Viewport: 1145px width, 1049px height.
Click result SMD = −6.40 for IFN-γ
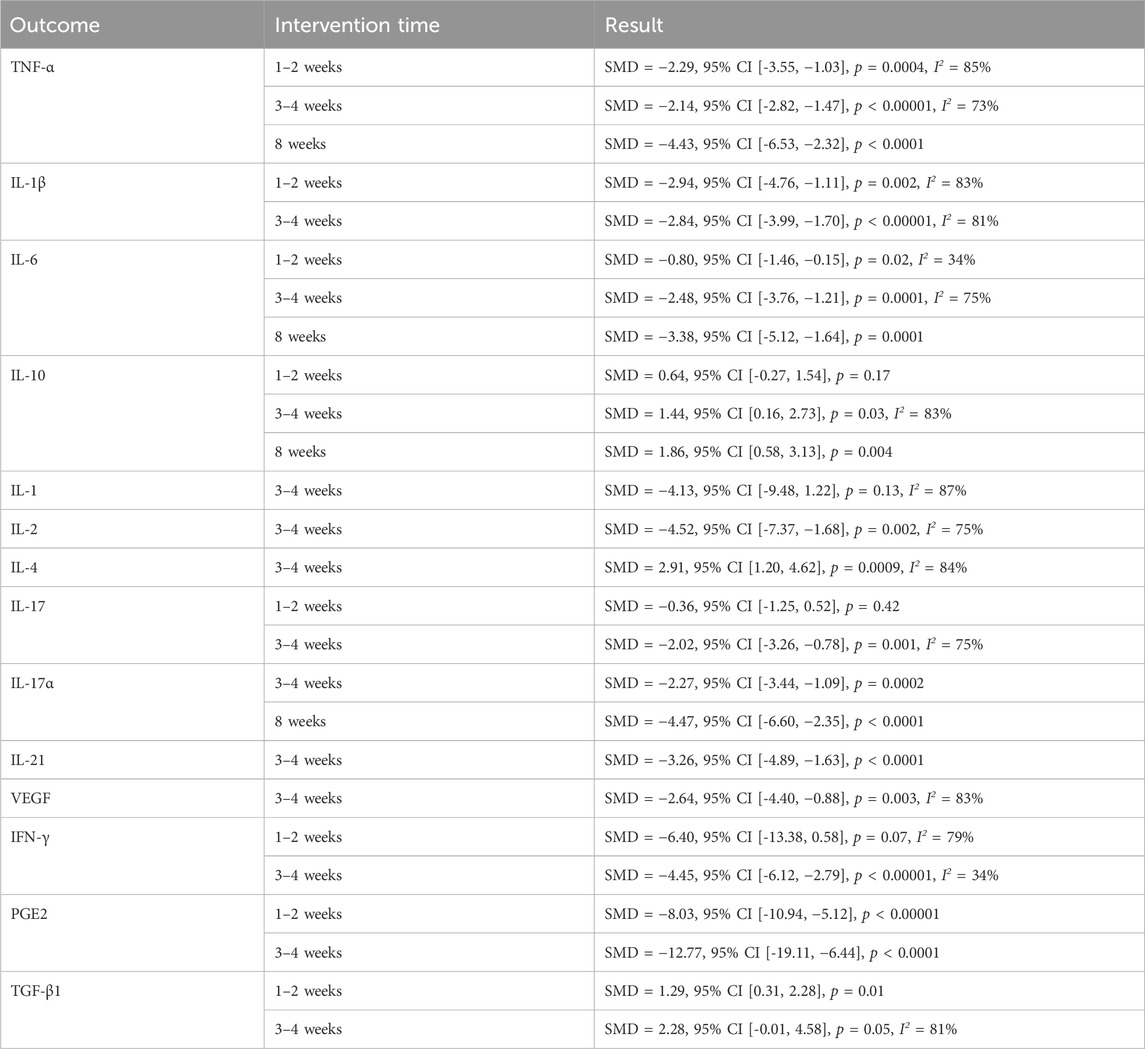tap(869, 837)
